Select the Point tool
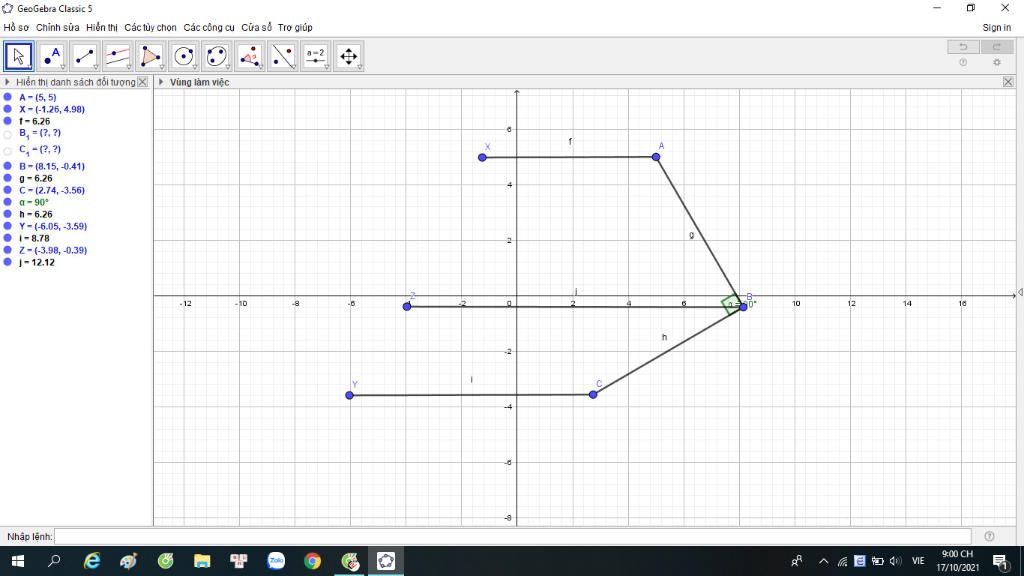Screen dimensions: 1024x576 (x=52, y=56)
